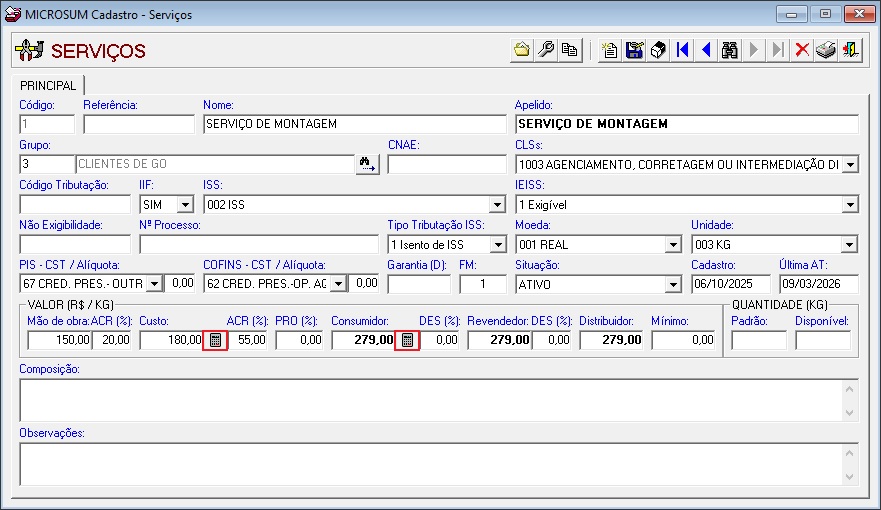Click inside the Observações text area
881x510 pixels.
[x=431, y=465]
